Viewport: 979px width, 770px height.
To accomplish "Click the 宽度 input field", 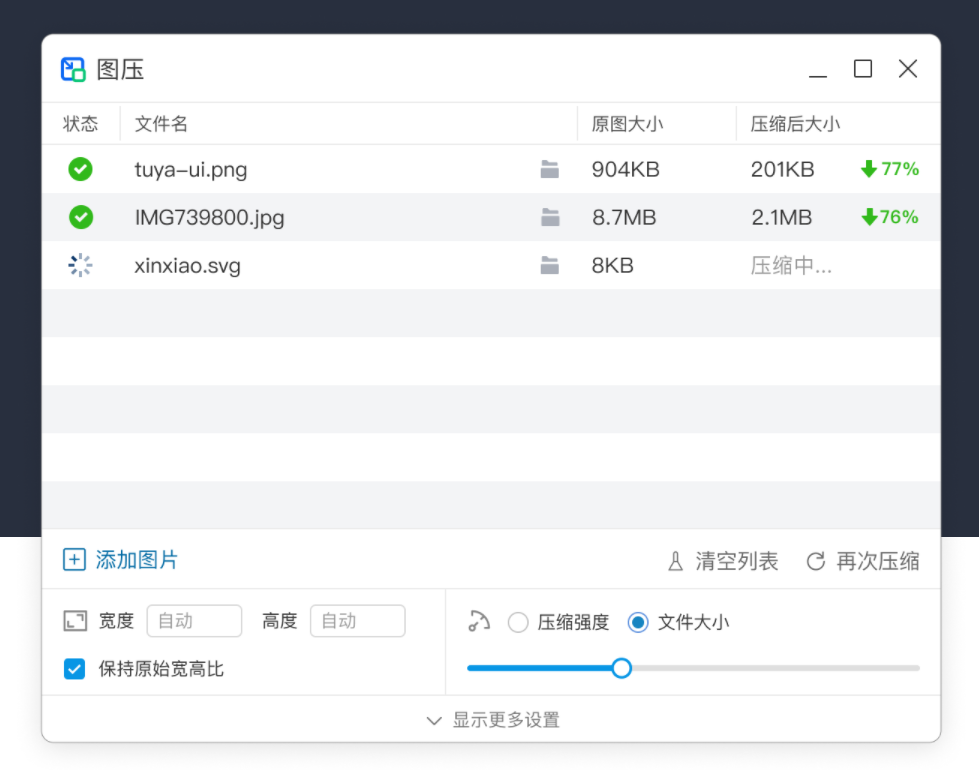I will pyautogui.click(x=194, y=621).
